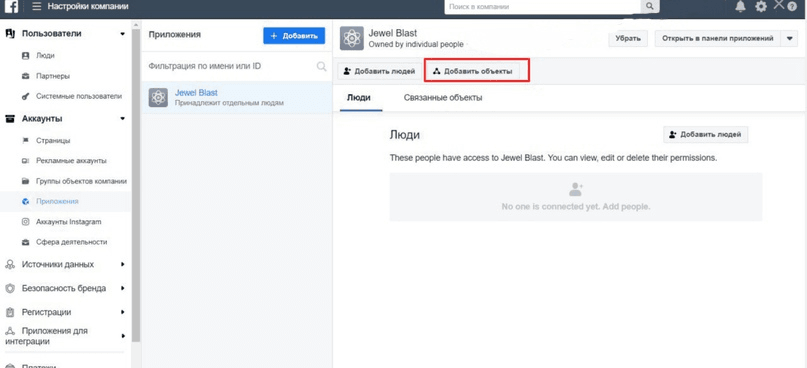Open the help question mark icon
This screenshot has height=368, width=807.
click(x=792, y=7)
